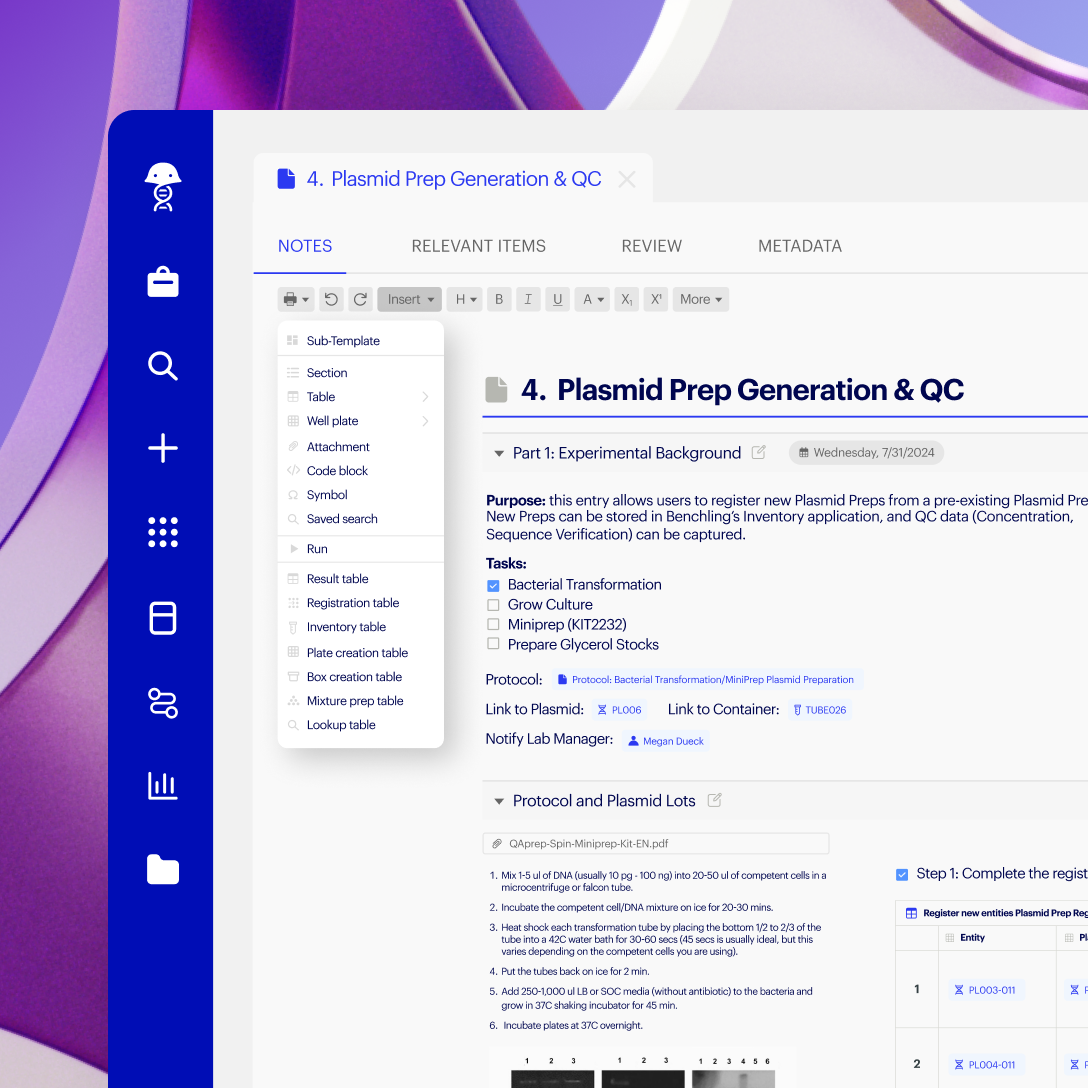Choose Registration table from the Insert menu

click(x=361, y=603)
